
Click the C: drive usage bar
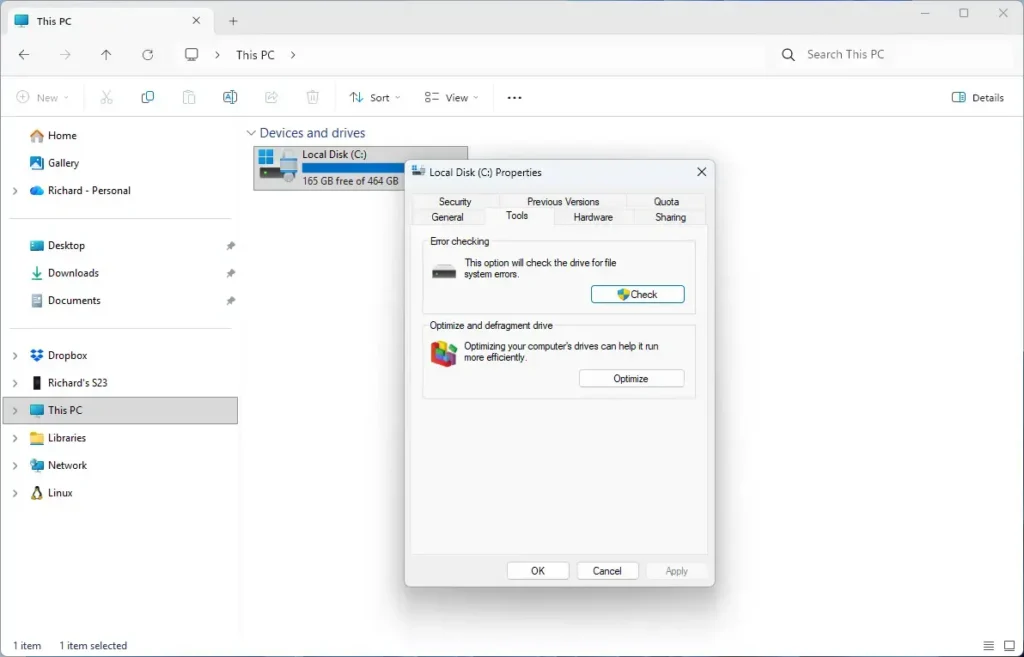[x=353, y=168]
